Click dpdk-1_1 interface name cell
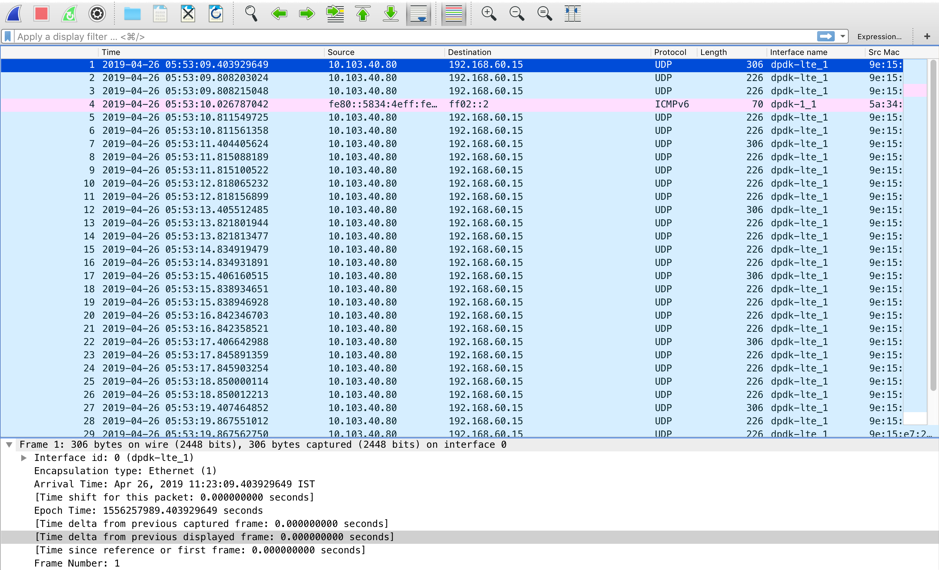The image size is (939, 570). [793, 104]
